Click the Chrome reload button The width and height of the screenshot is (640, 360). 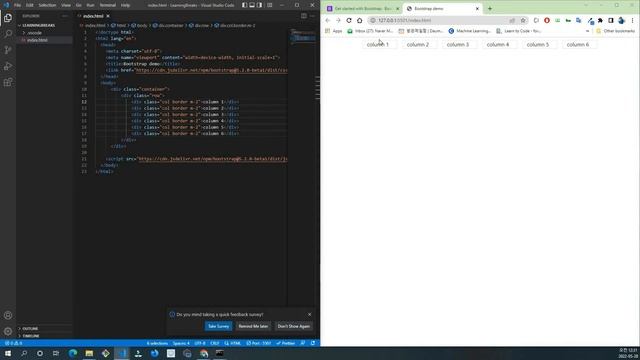[x=349, y=20]
